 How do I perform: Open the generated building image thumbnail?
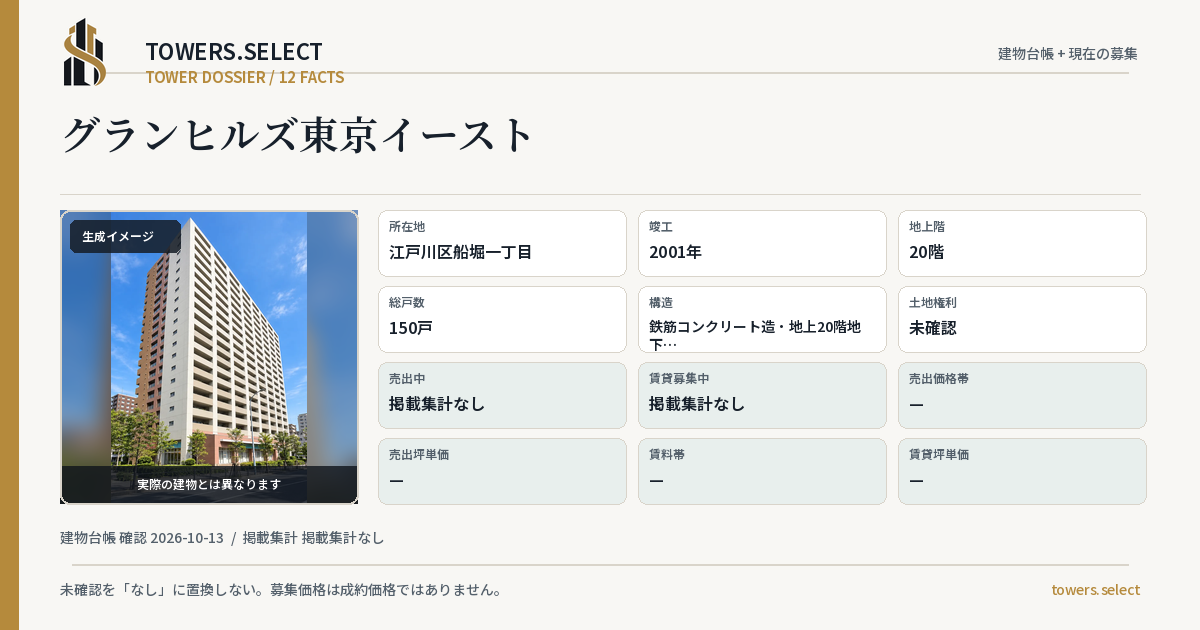[x=209, y=357]
